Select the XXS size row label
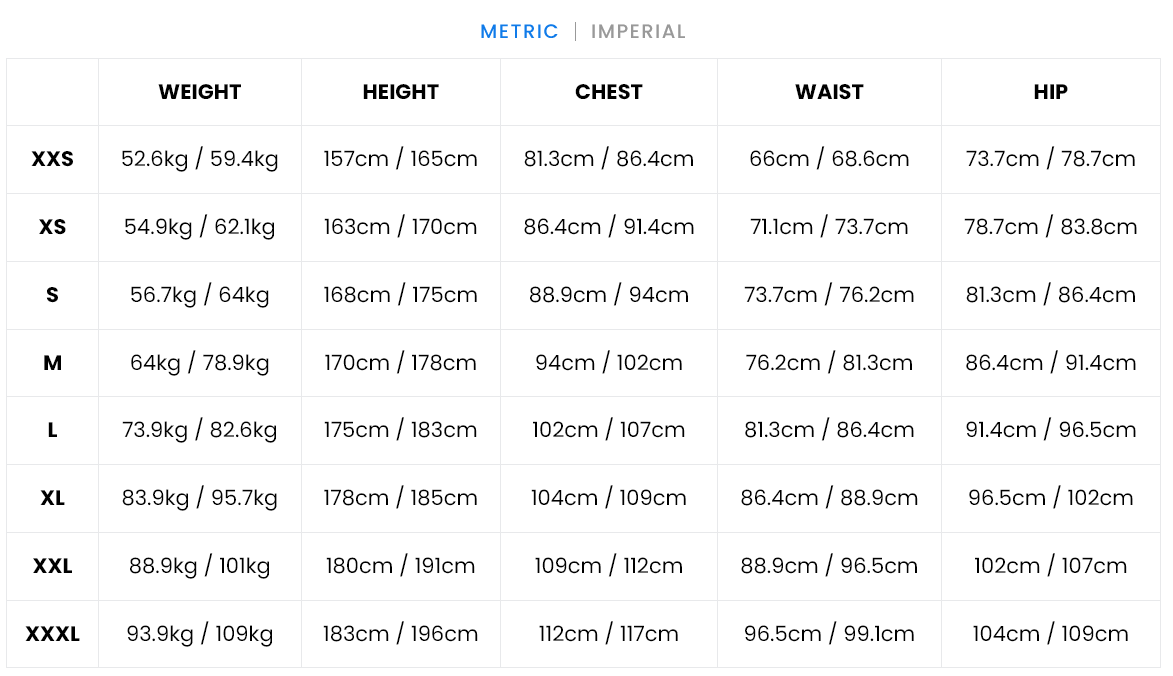The height and width of the screenshot is (676, 1173). click(x=52, y=159)
